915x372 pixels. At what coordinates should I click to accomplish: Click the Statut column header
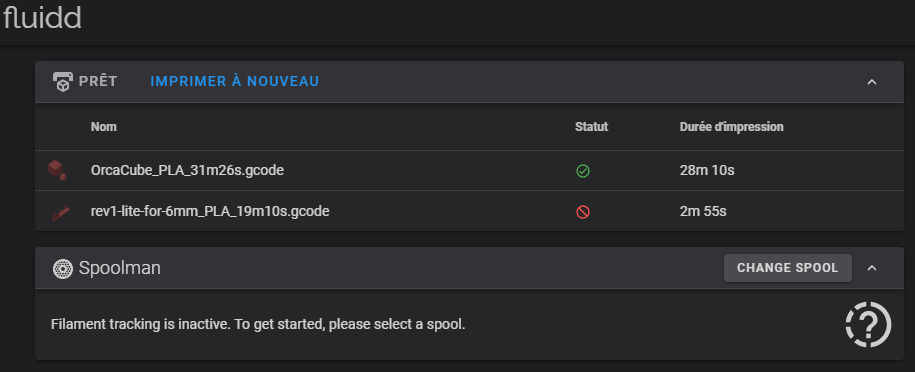point(592,127)
